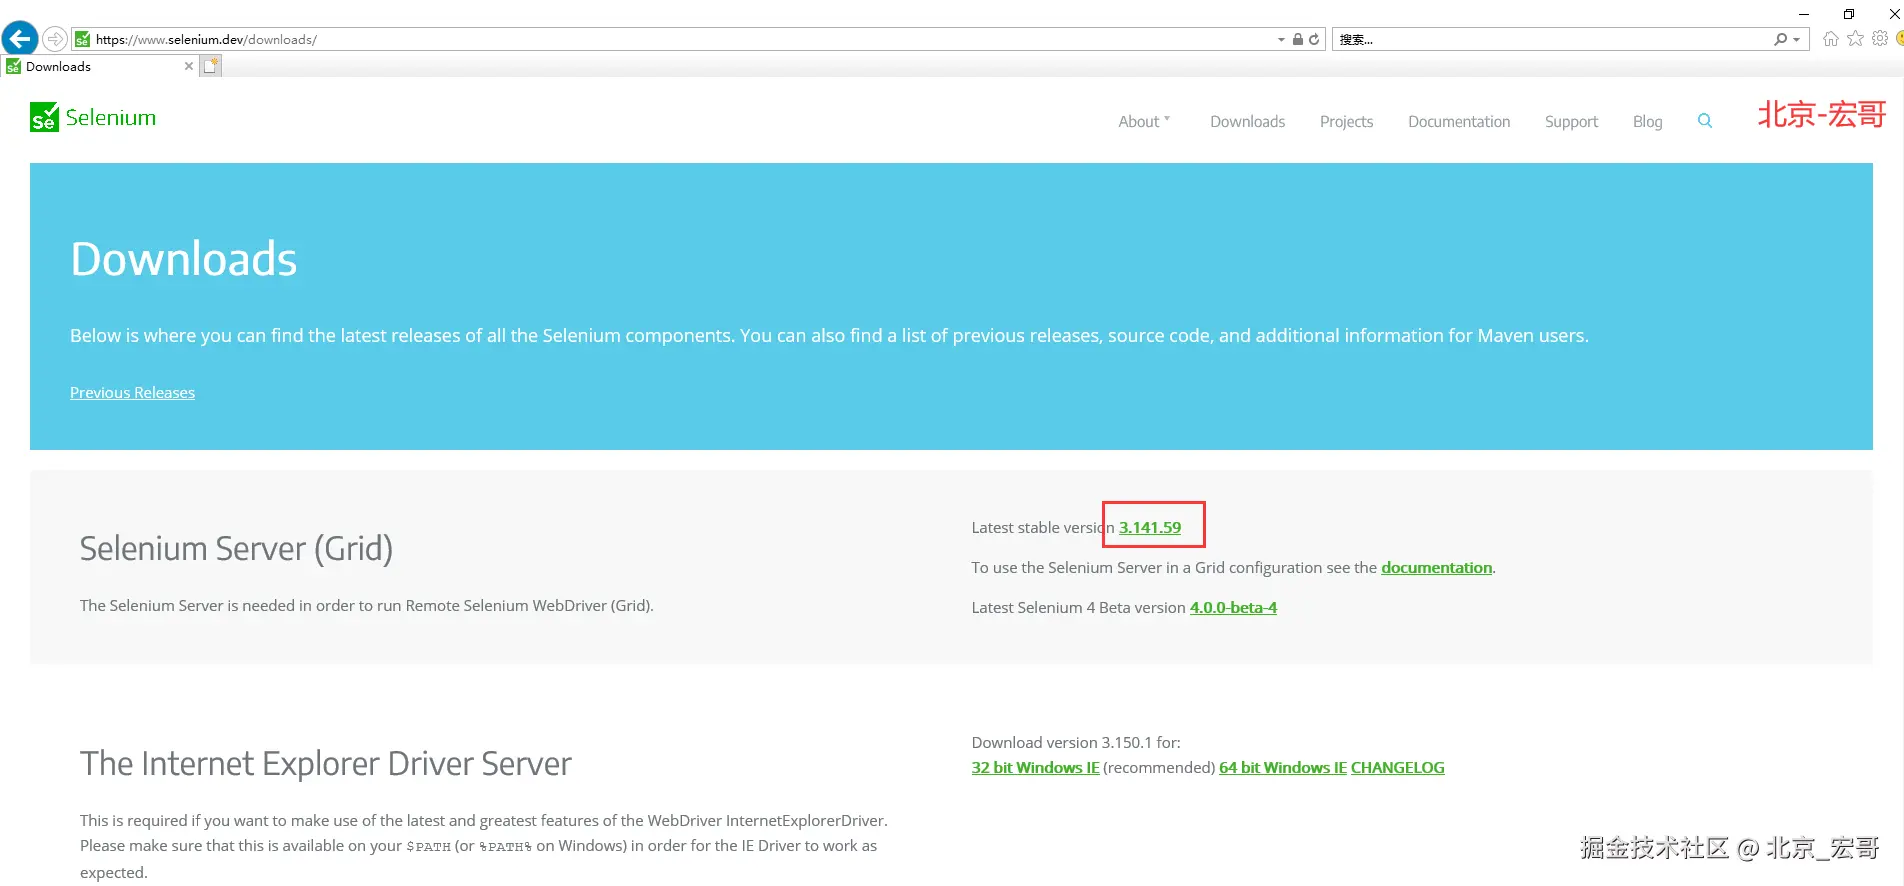Click the Selenium logo in site header

93,117
